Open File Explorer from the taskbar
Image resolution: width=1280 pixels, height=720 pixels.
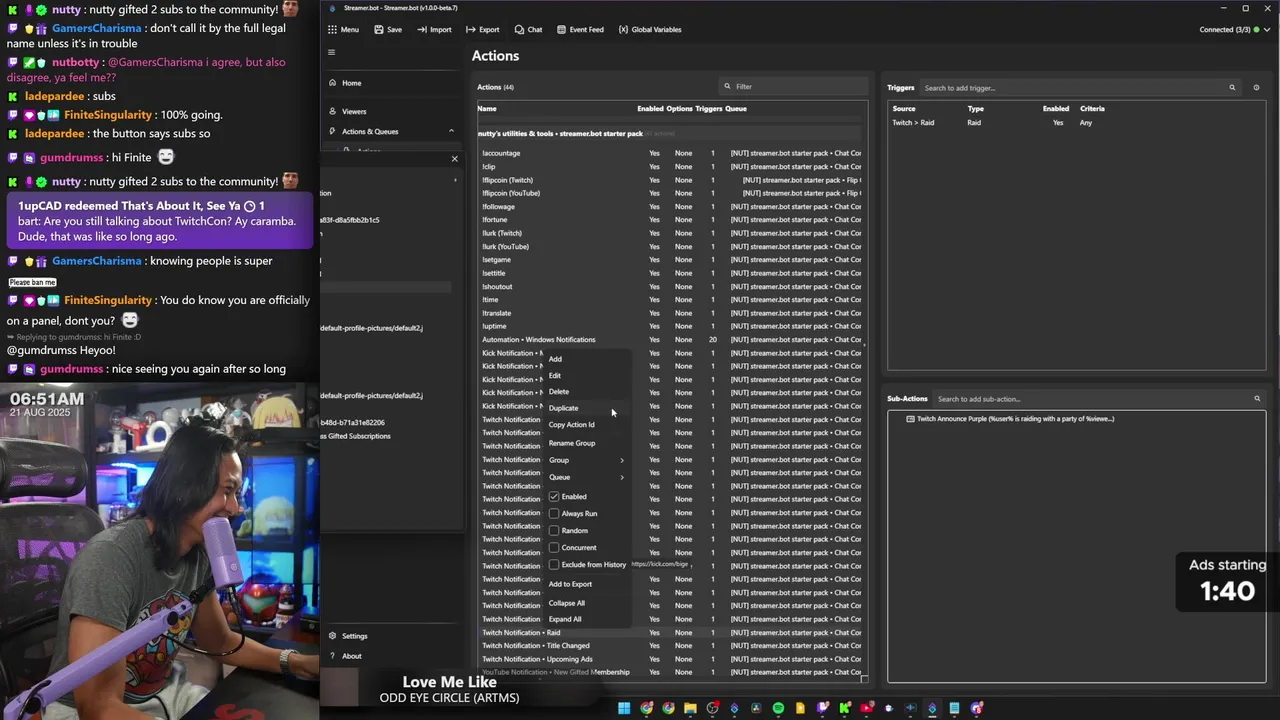click(690, 708)
